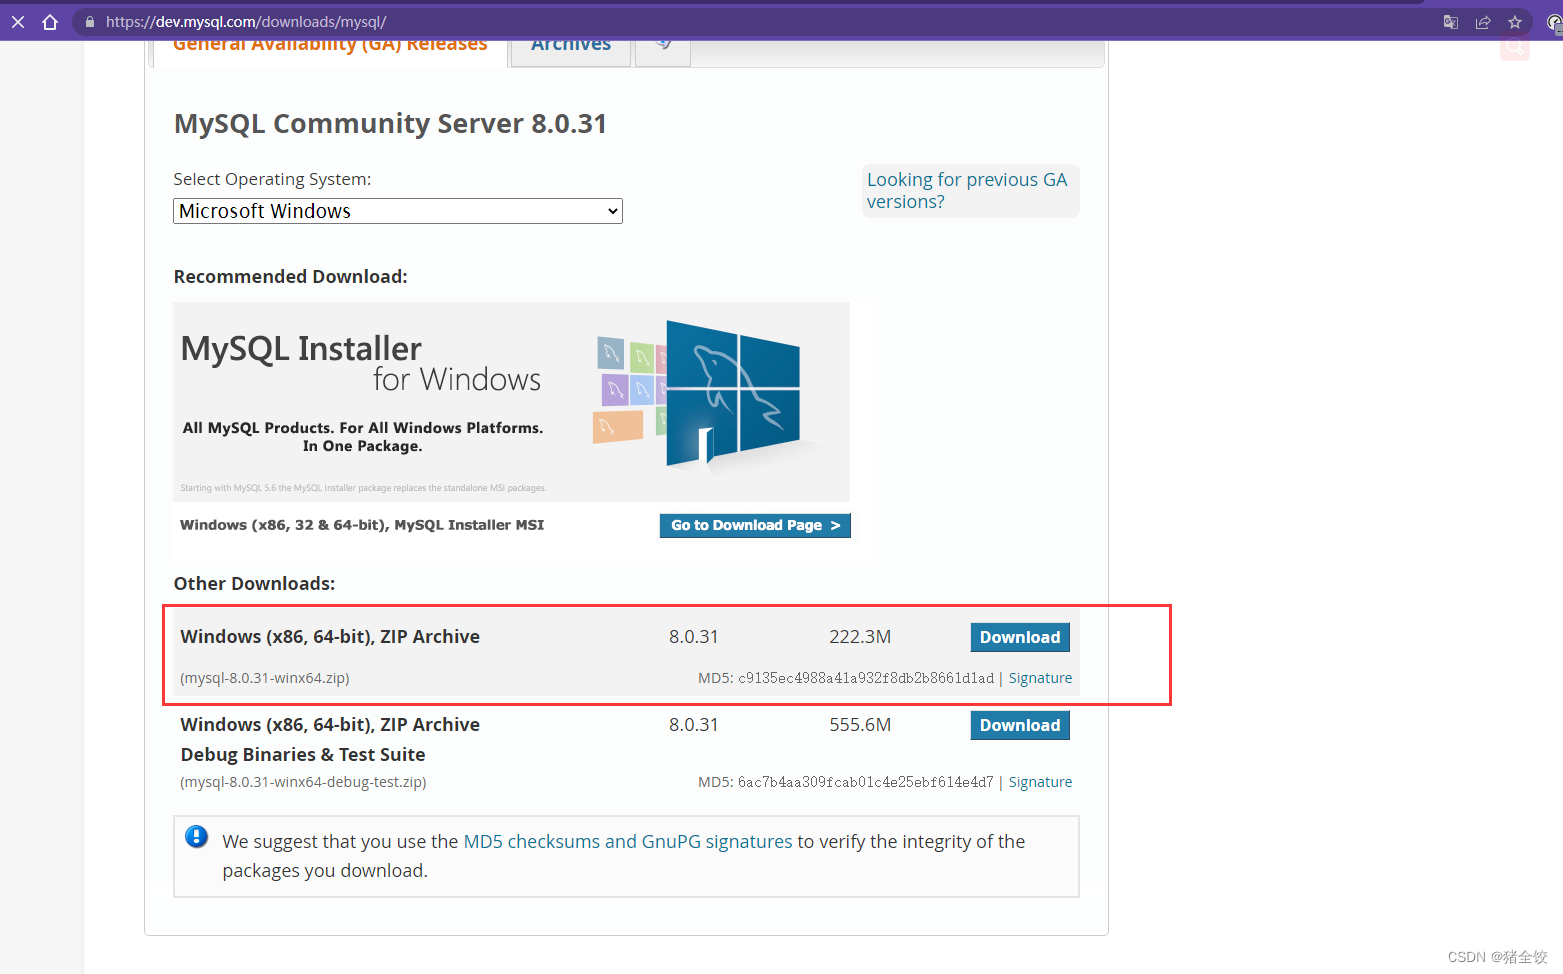This screenshot has height=974, width=1563.
Task: Switch to the Archives tab
Action: (x=570, y=44)
